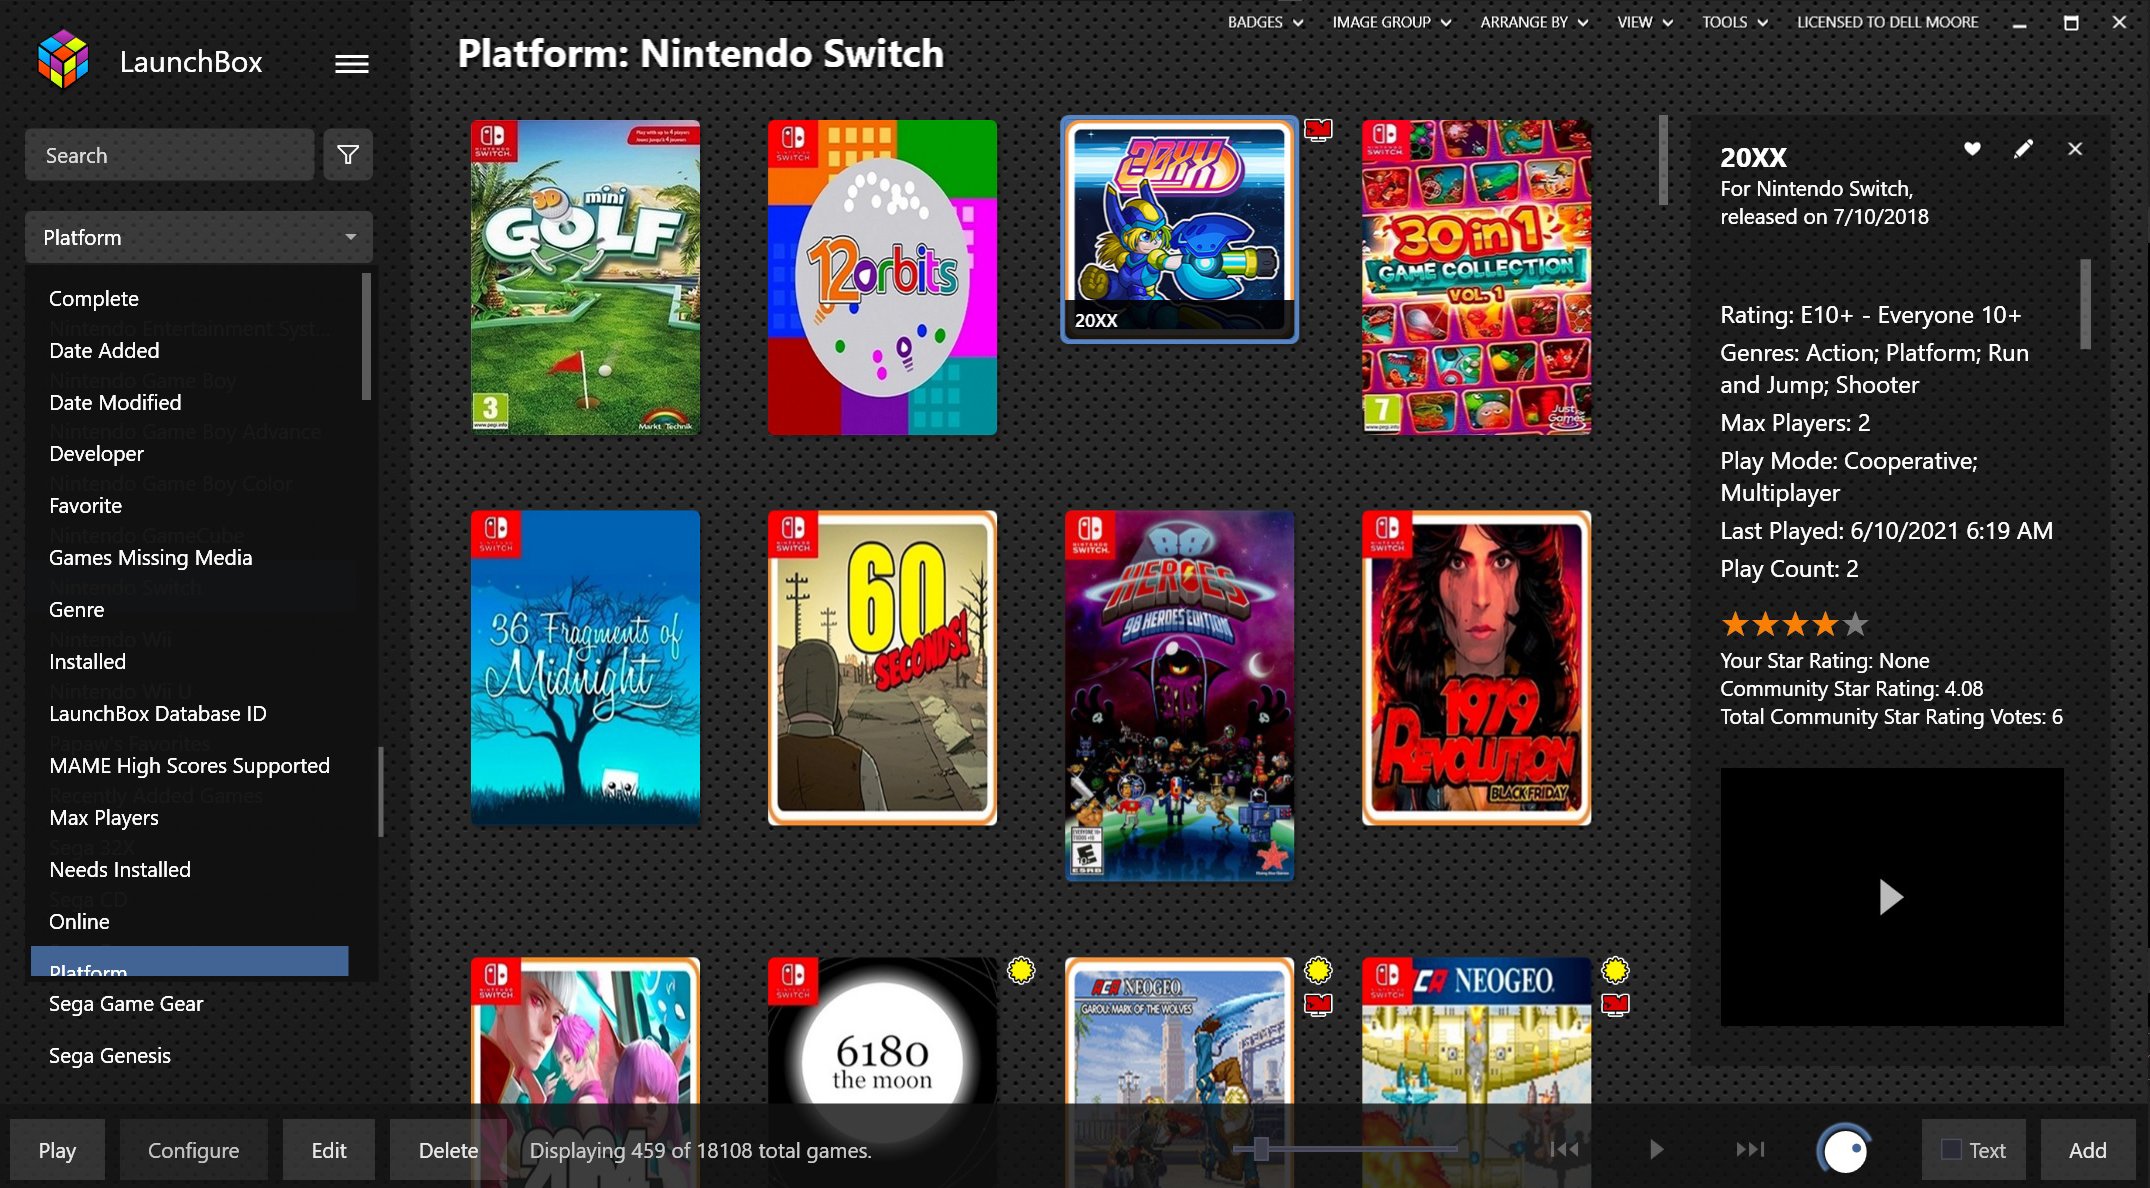The image size is (2150, 1188).
Task: Select MAME High Scores Supported option
Action: (x=189, y=765)
